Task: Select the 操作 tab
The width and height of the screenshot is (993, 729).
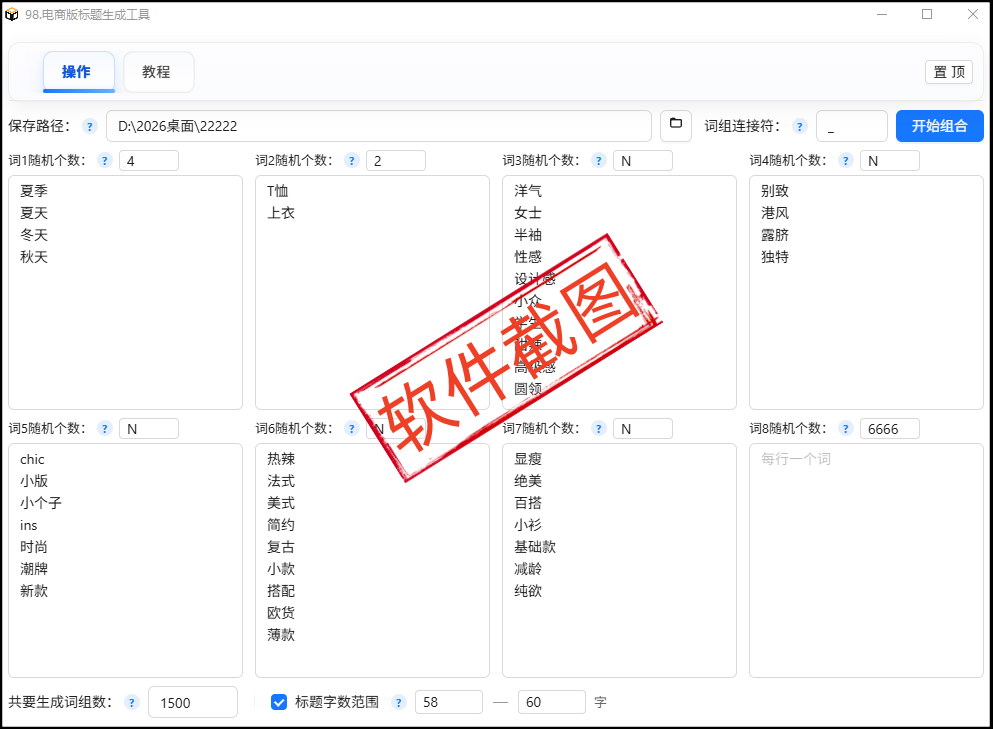Action: pos(77,72)
